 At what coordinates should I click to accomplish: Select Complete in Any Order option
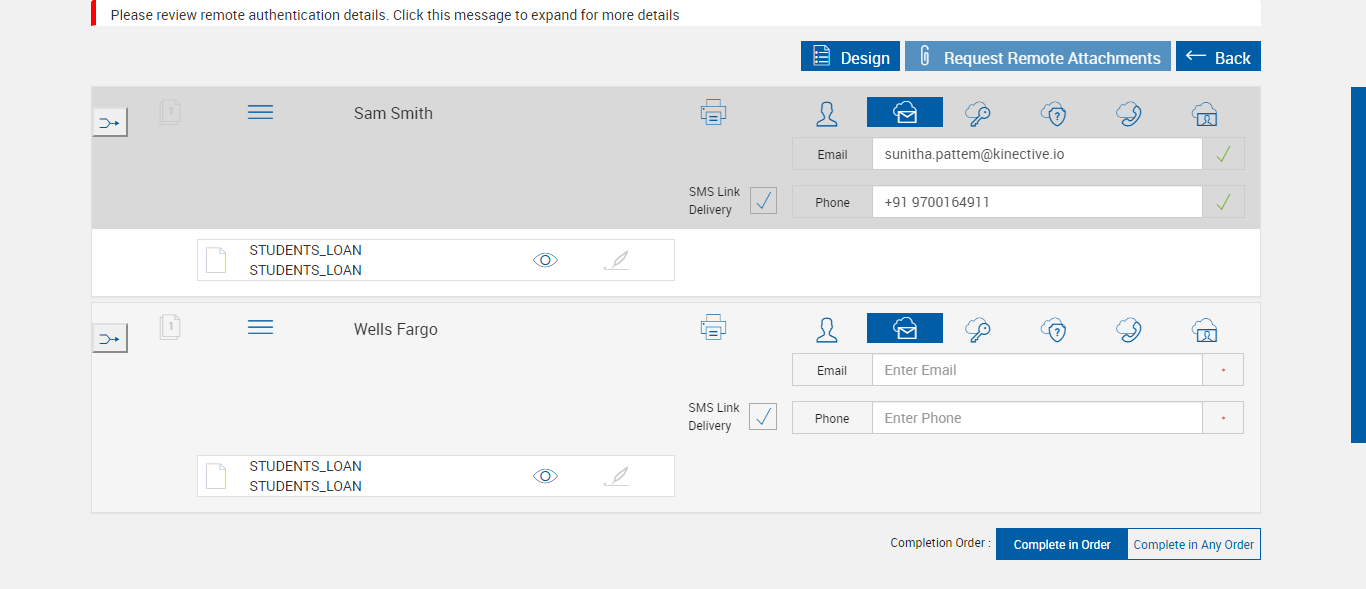click(x=1193, y=545)
